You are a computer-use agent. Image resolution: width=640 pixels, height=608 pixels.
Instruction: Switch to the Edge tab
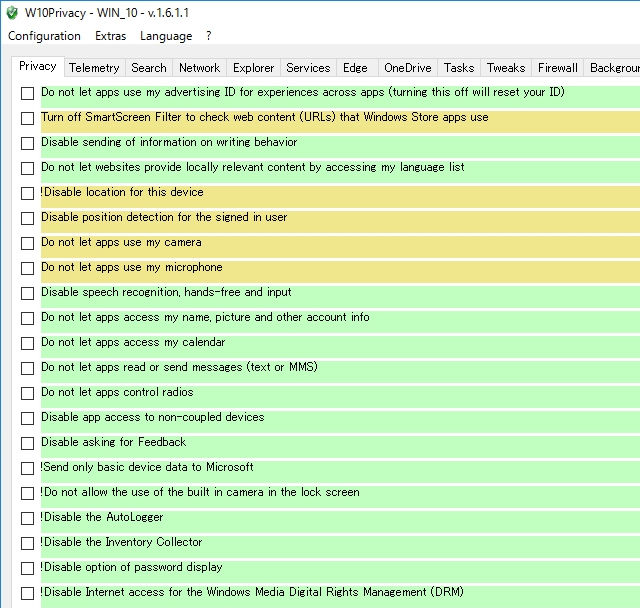pyautogui.click(x=355, y=68)
